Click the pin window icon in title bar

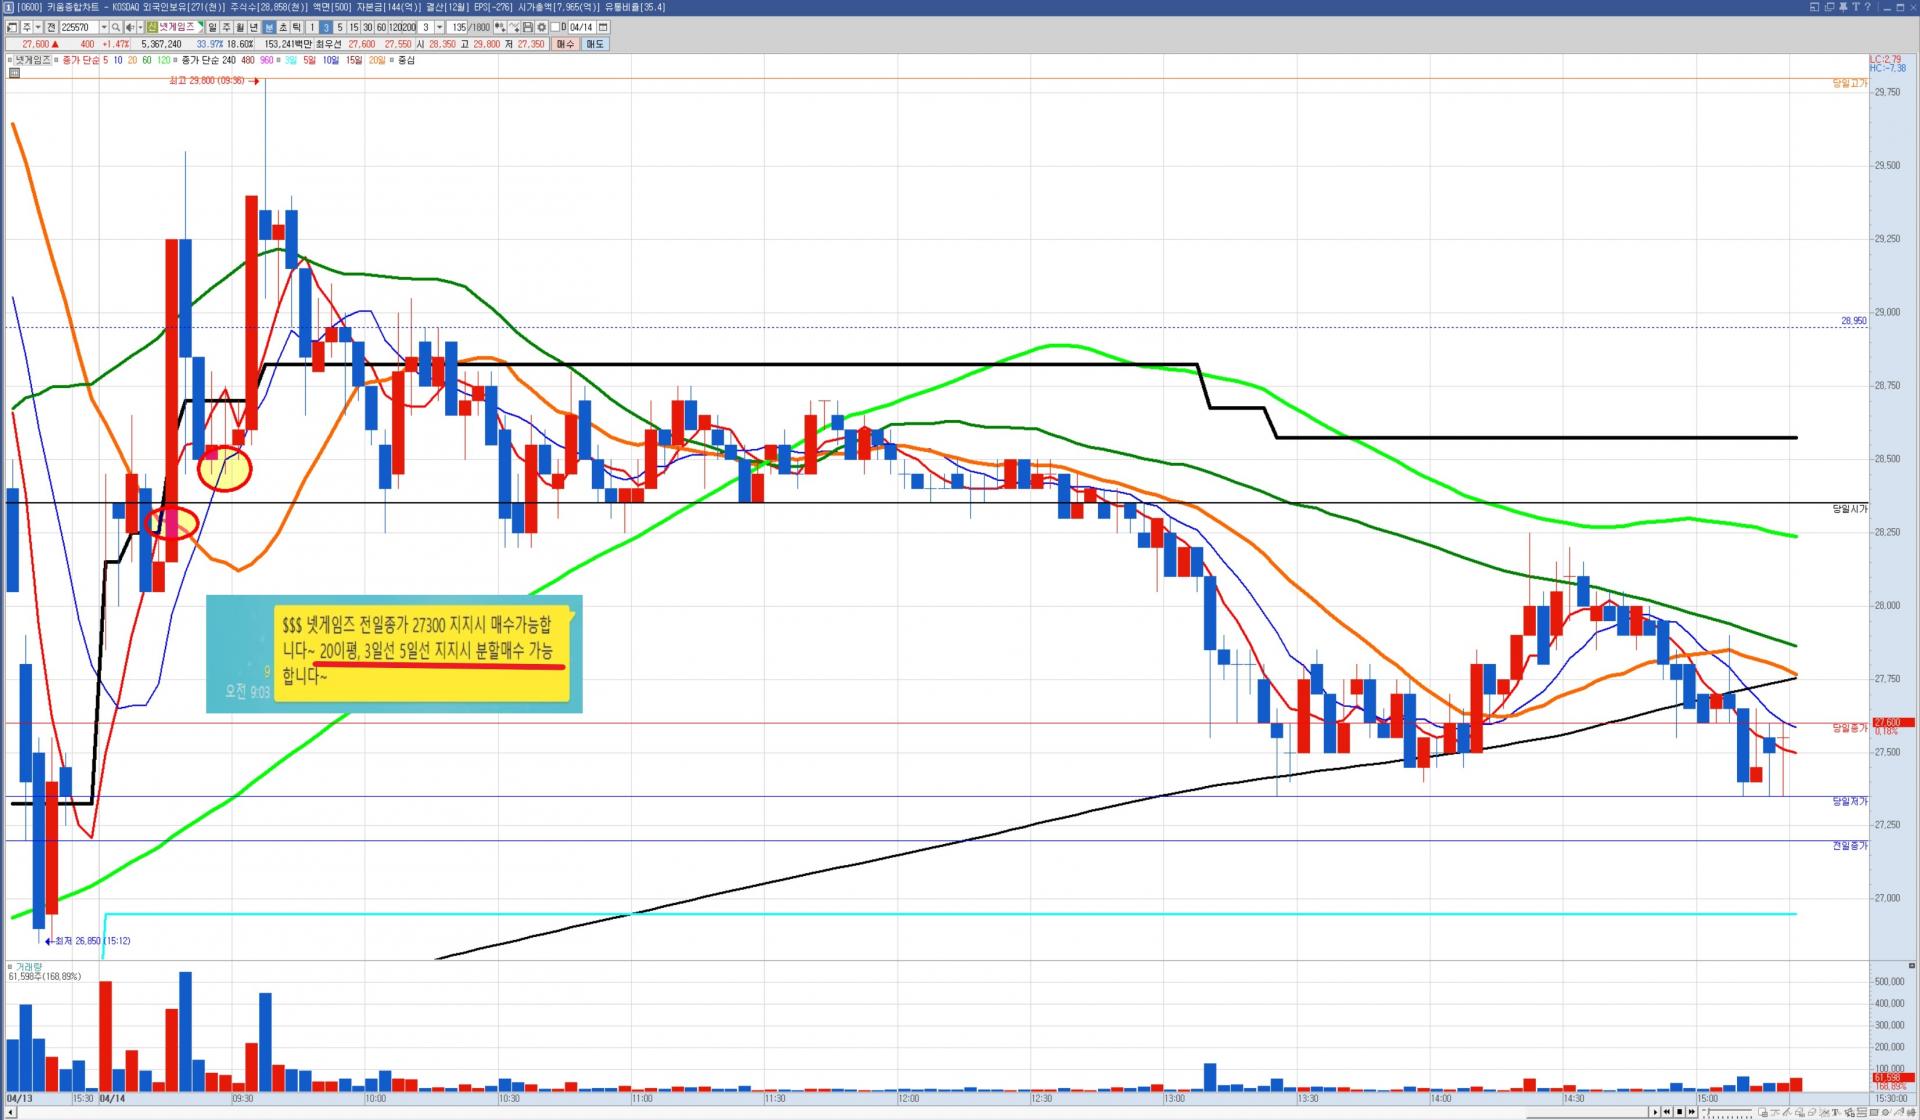coord(1843,7)
